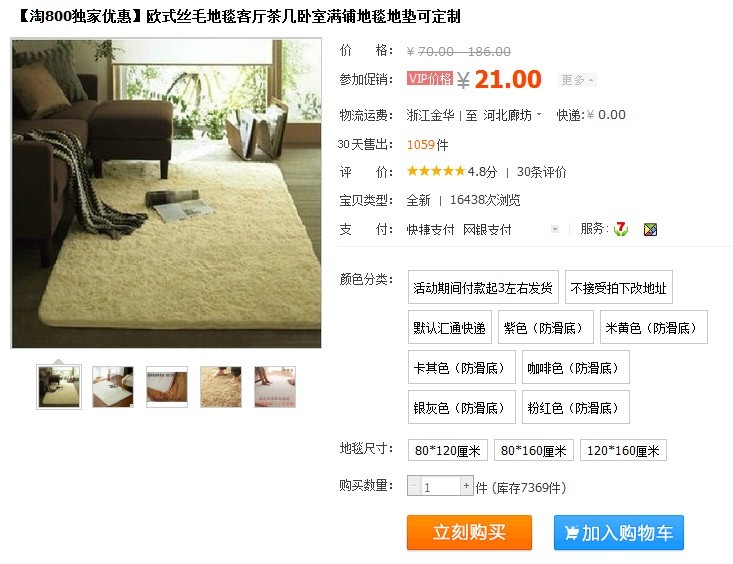Click the VIP价格 promotion badge
The image size is (733, 564).
click(430, 79)
